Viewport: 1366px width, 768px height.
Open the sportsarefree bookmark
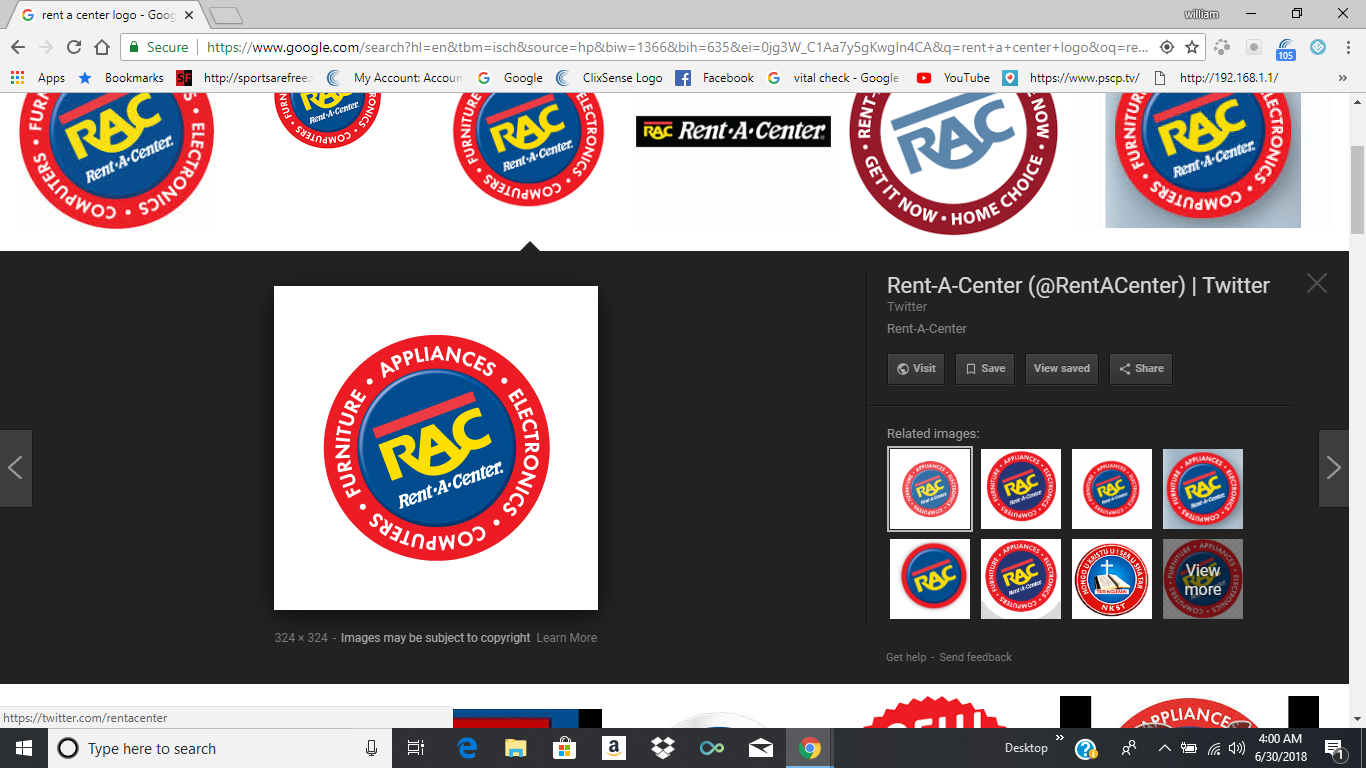tap(244, 77)
